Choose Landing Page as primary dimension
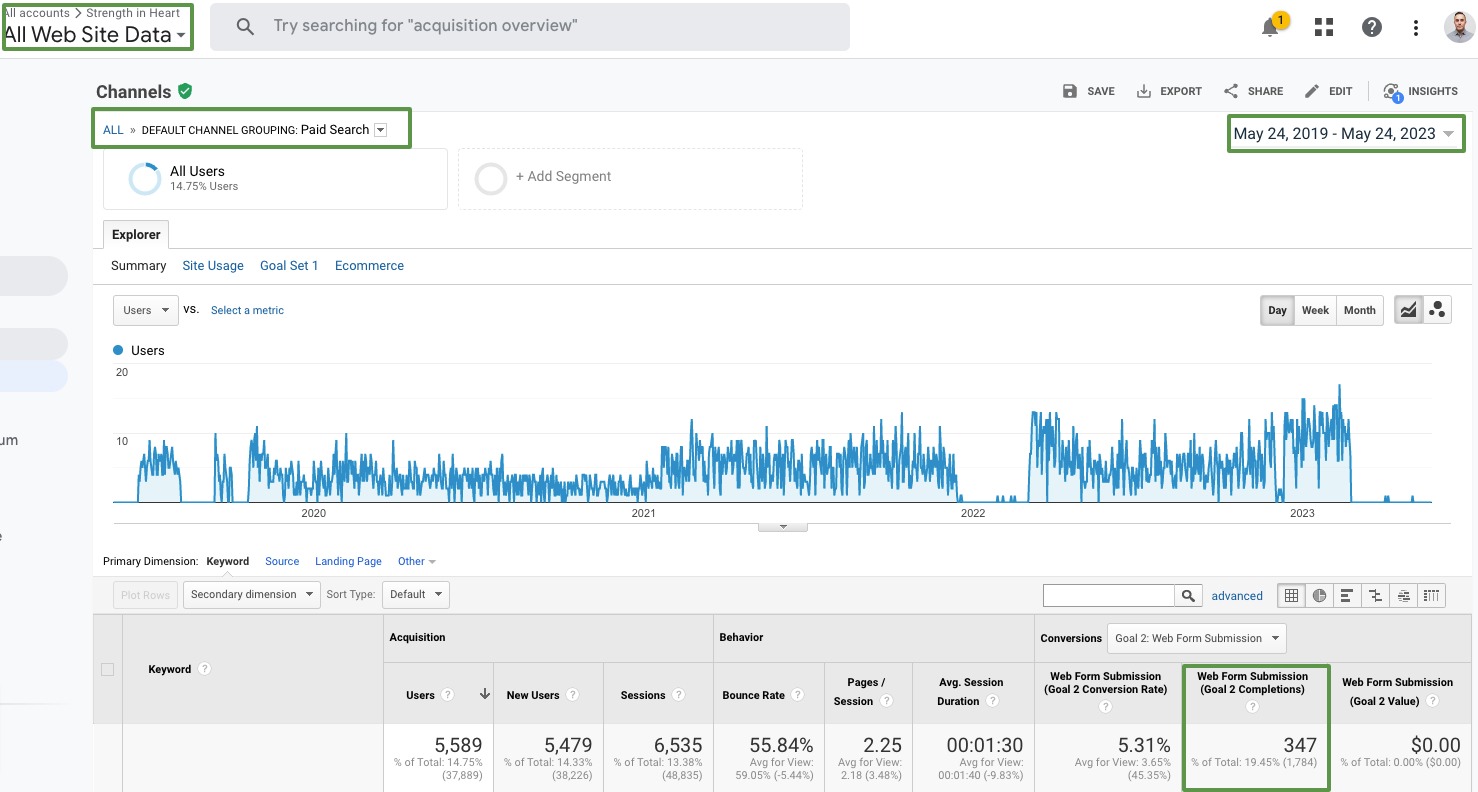 click(x=348, y=561)
